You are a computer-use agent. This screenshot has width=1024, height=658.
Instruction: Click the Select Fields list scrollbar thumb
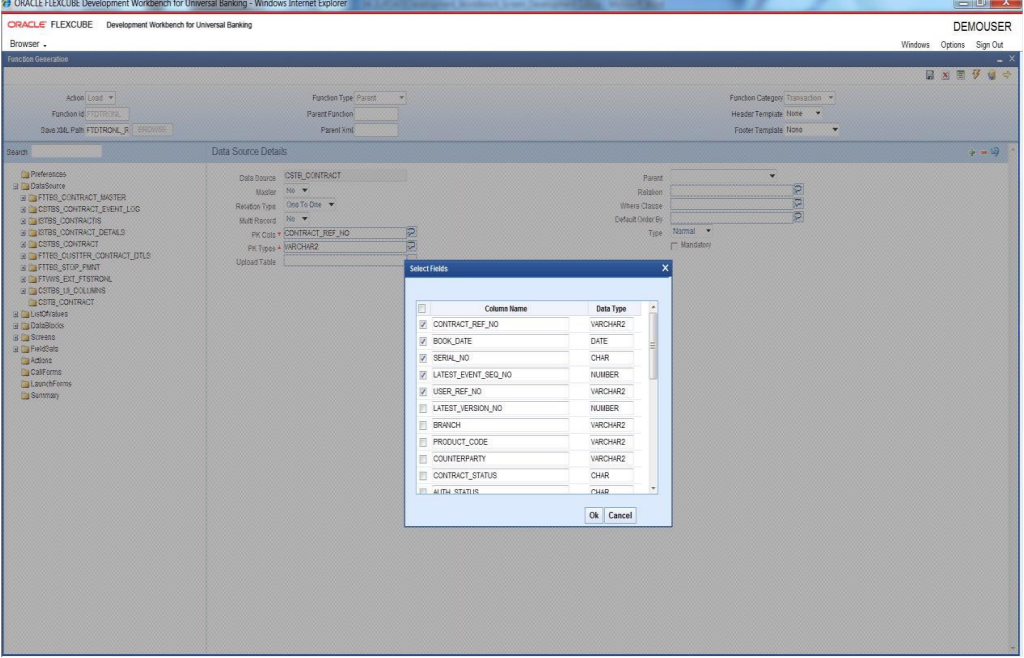tap(652, 346)
